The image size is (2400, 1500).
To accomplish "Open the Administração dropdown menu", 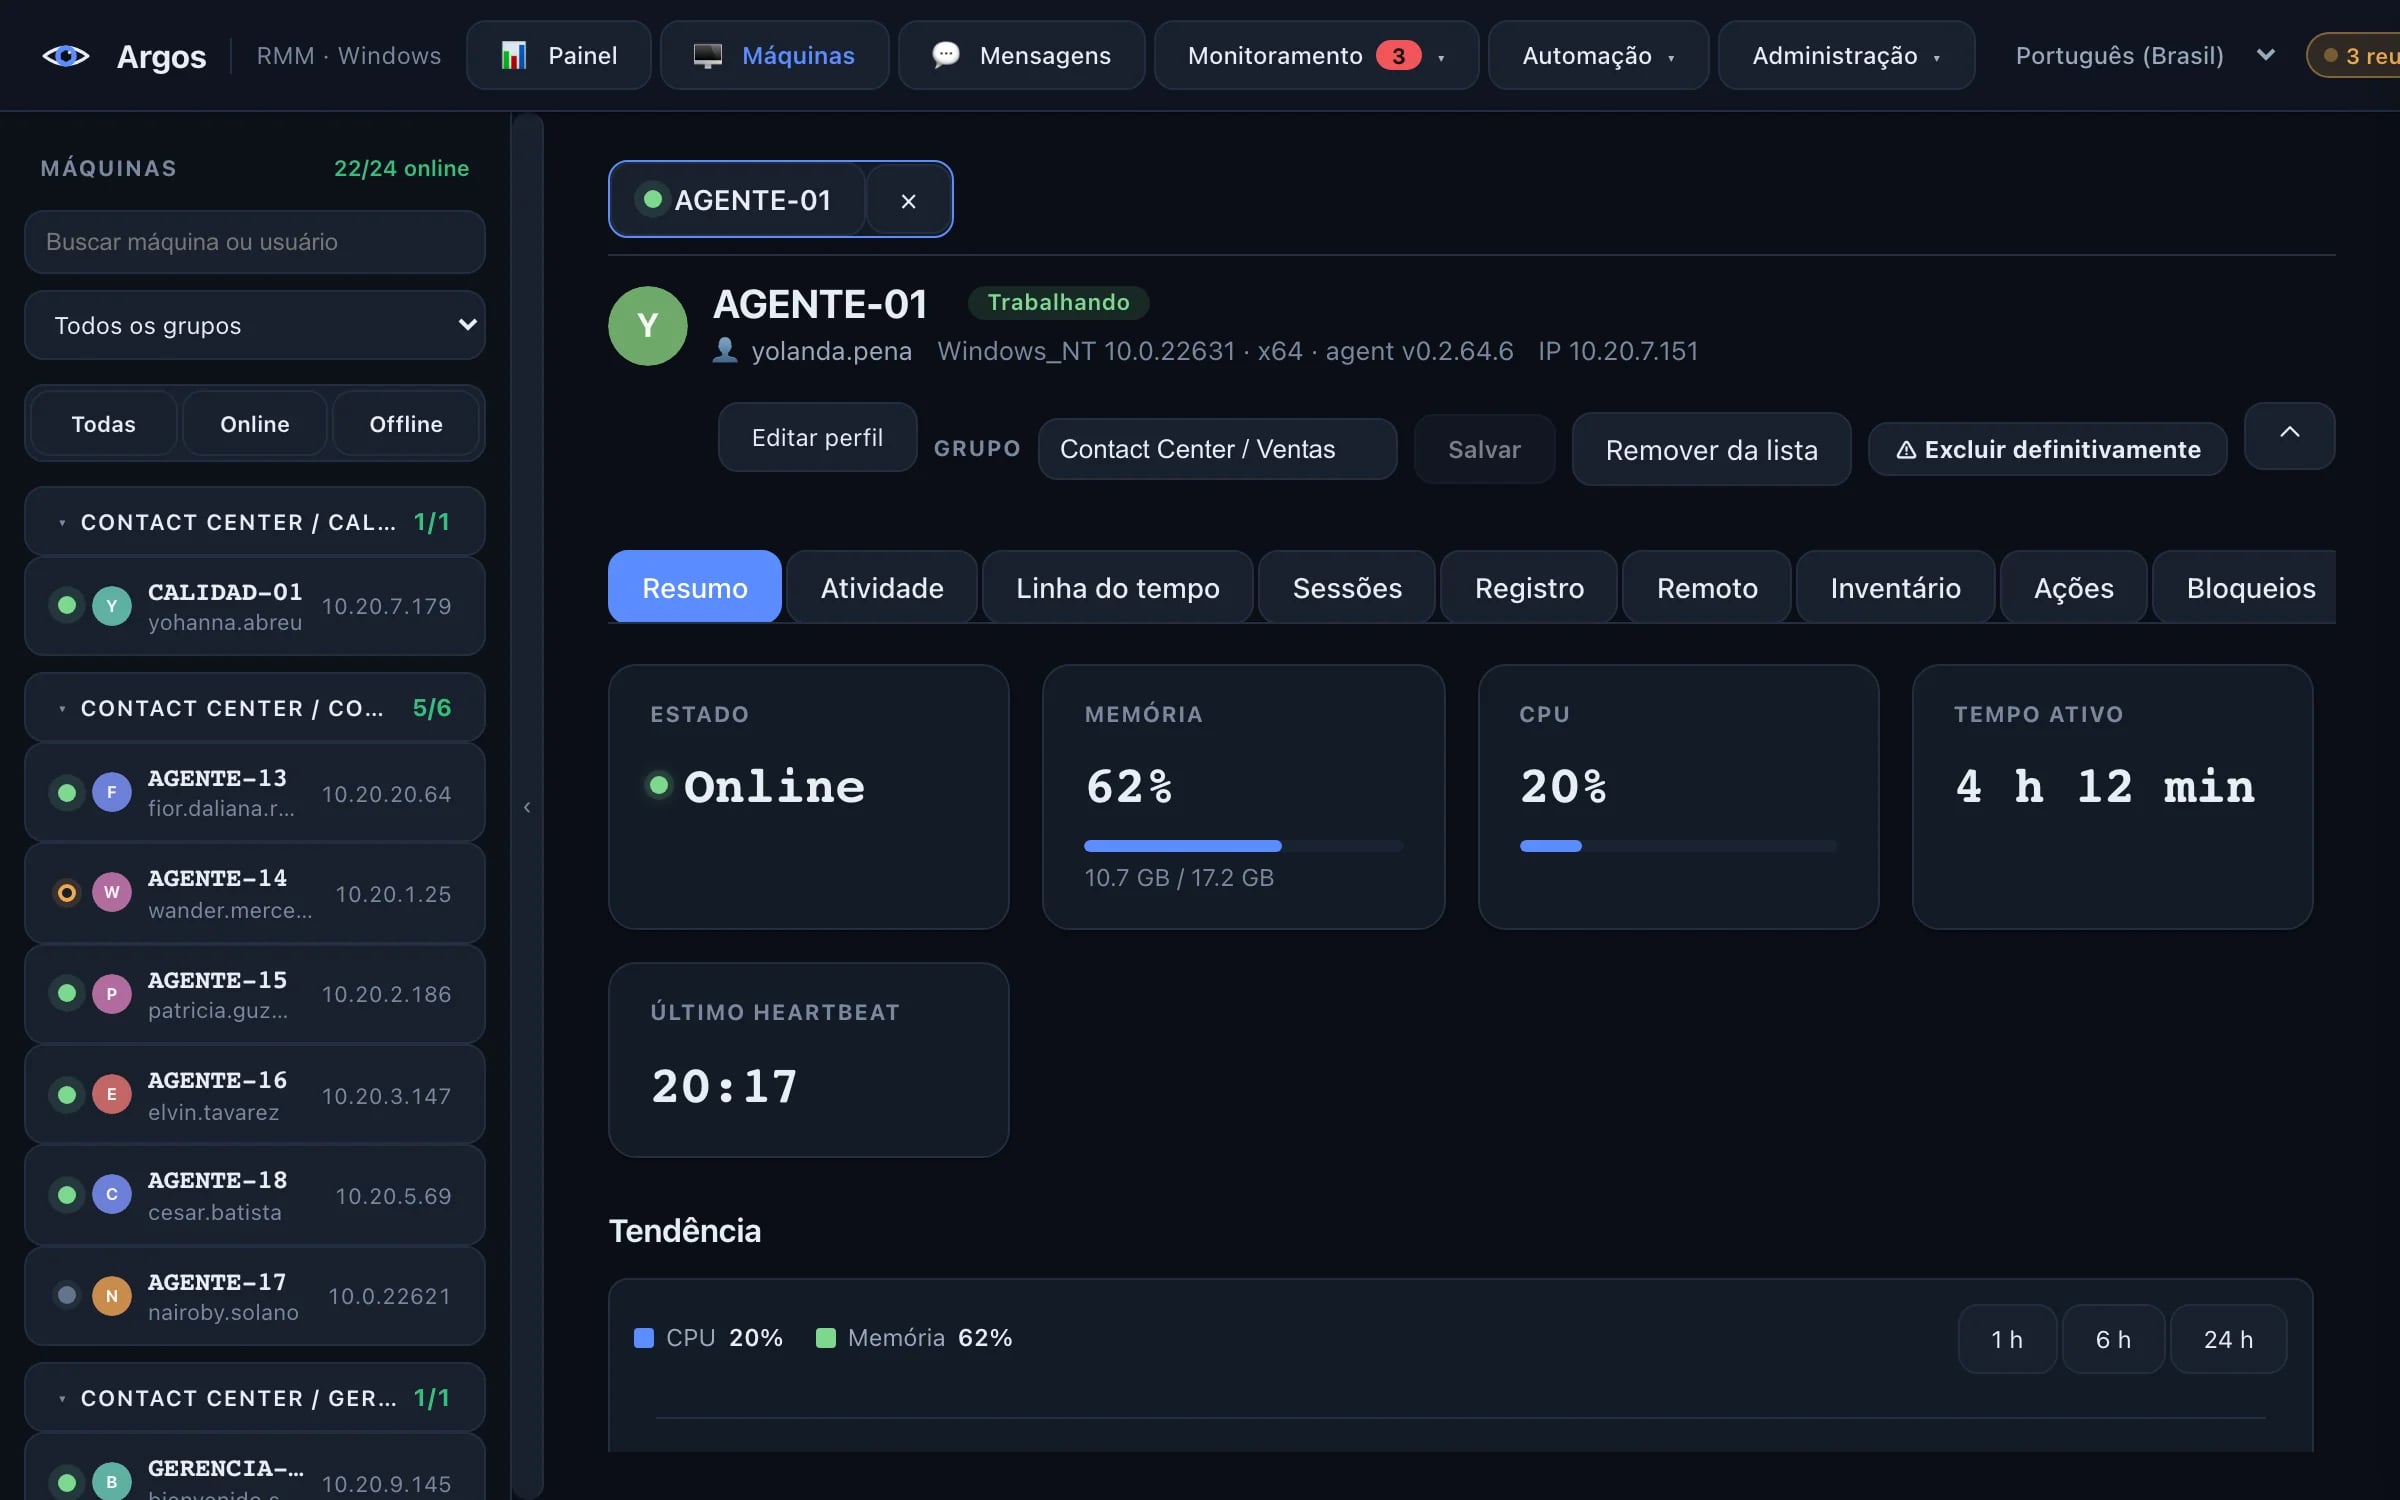I will click(x=1846, y=56).
